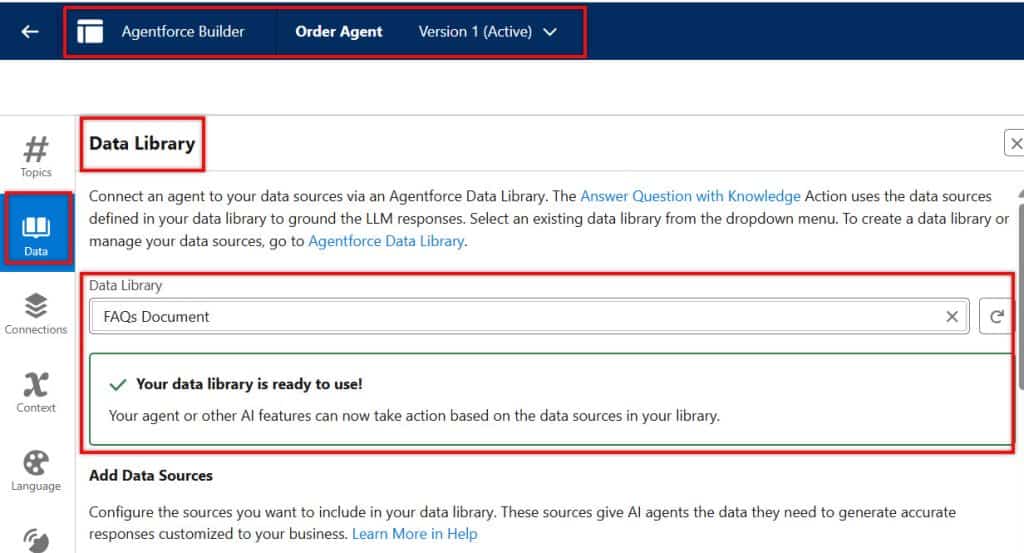Click 'Your data library is ready to use!'
Image resolution: width=1024 pixels, height=553 pixels.
click(x=249, y=384)
